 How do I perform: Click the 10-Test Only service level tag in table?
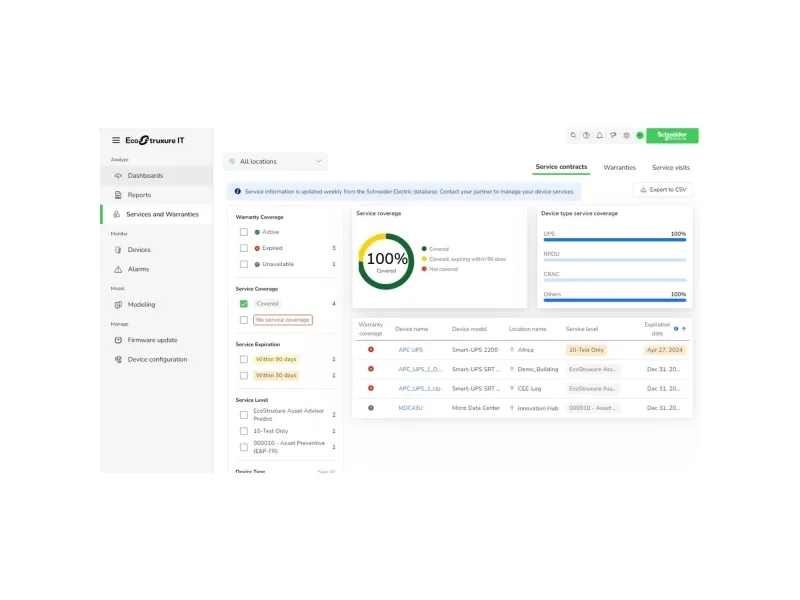586,350
